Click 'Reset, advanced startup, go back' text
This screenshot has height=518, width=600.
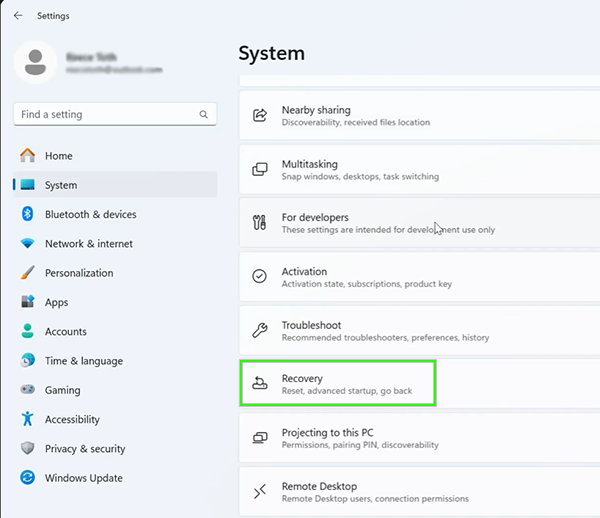pos(347,391)
